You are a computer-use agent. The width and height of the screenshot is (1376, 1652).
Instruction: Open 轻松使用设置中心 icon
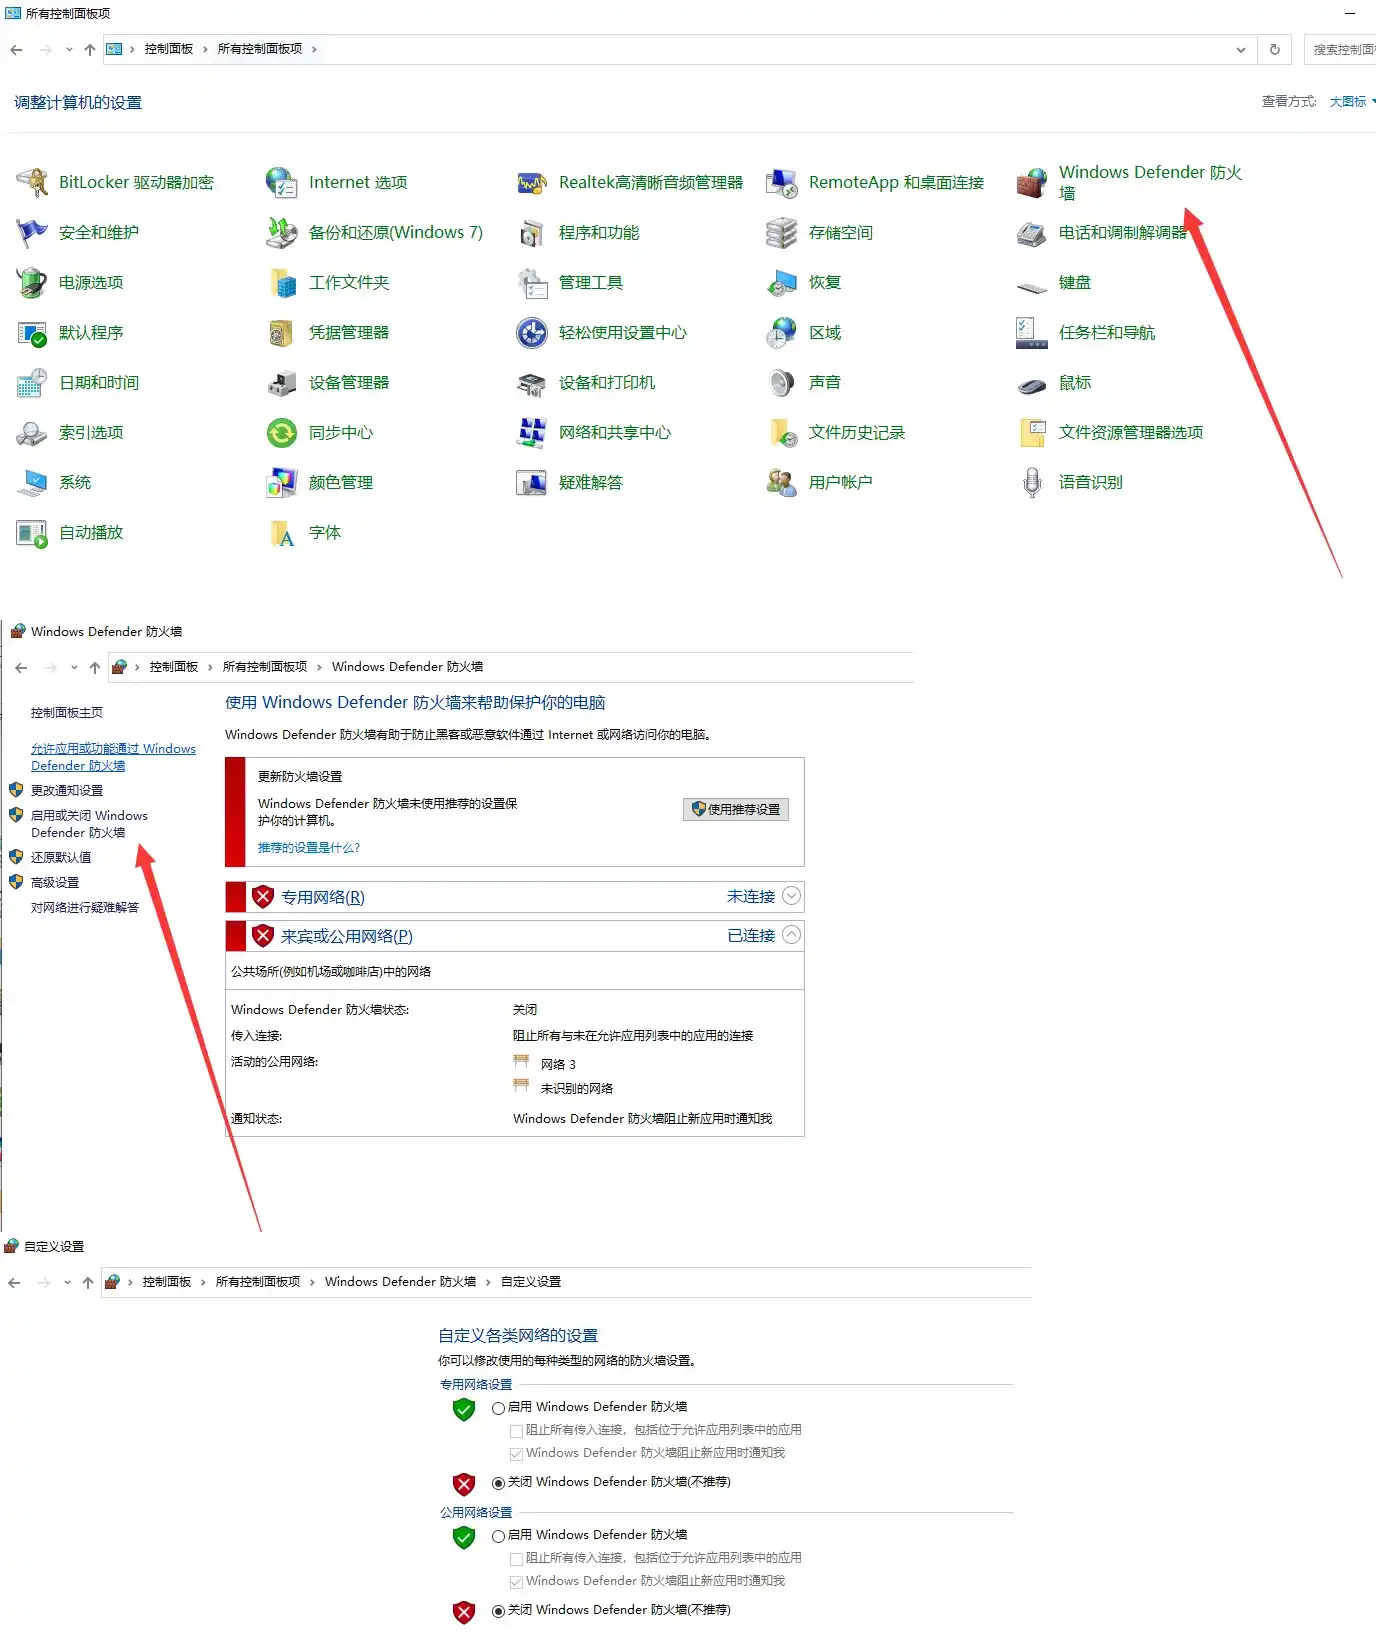pos(532,333)
